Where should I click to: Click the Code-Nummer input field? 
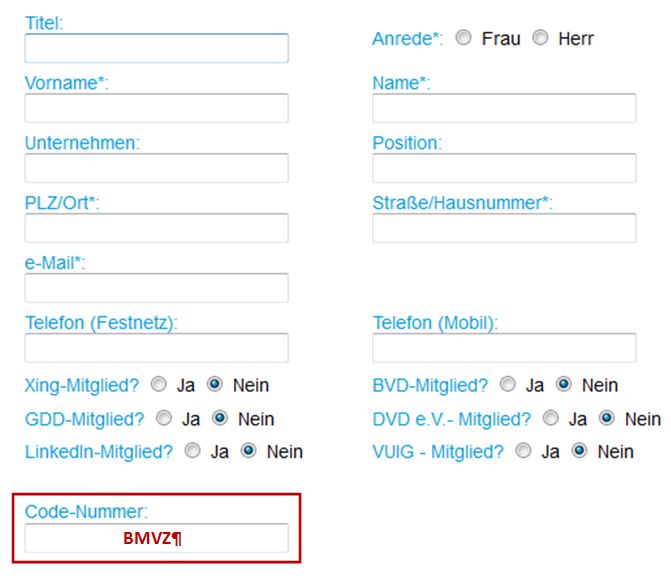[156, 538]
